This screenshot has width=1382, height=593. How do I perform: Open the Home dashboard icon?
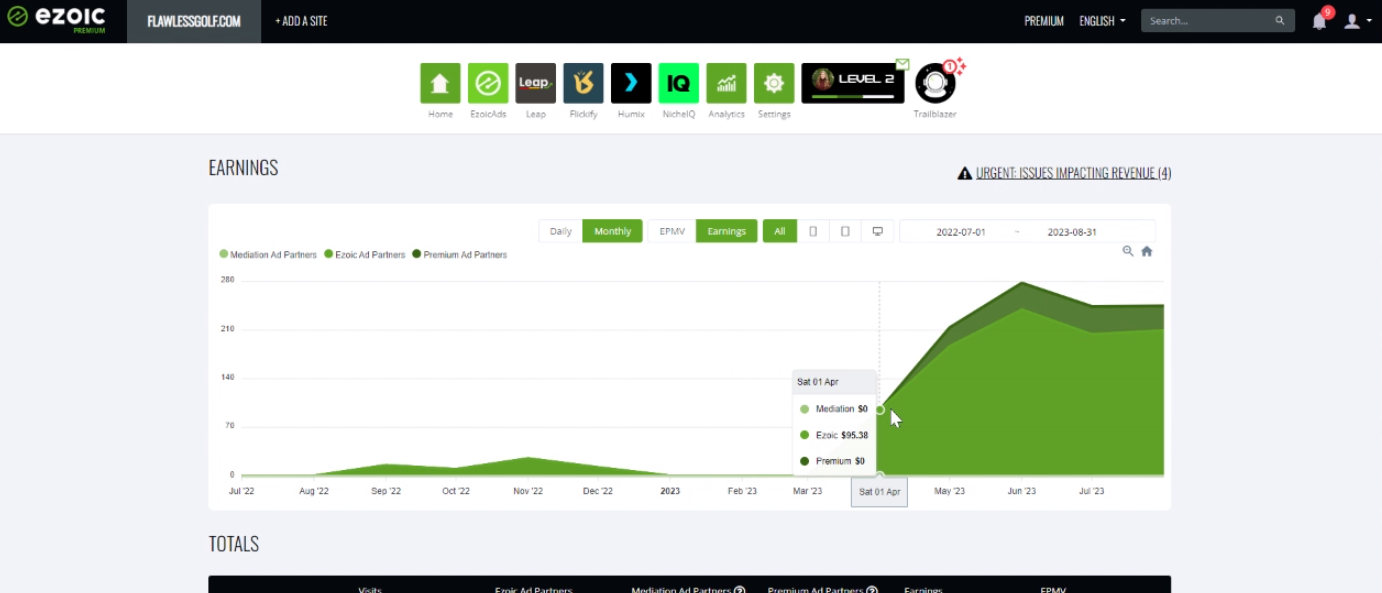tap(440, 83)
